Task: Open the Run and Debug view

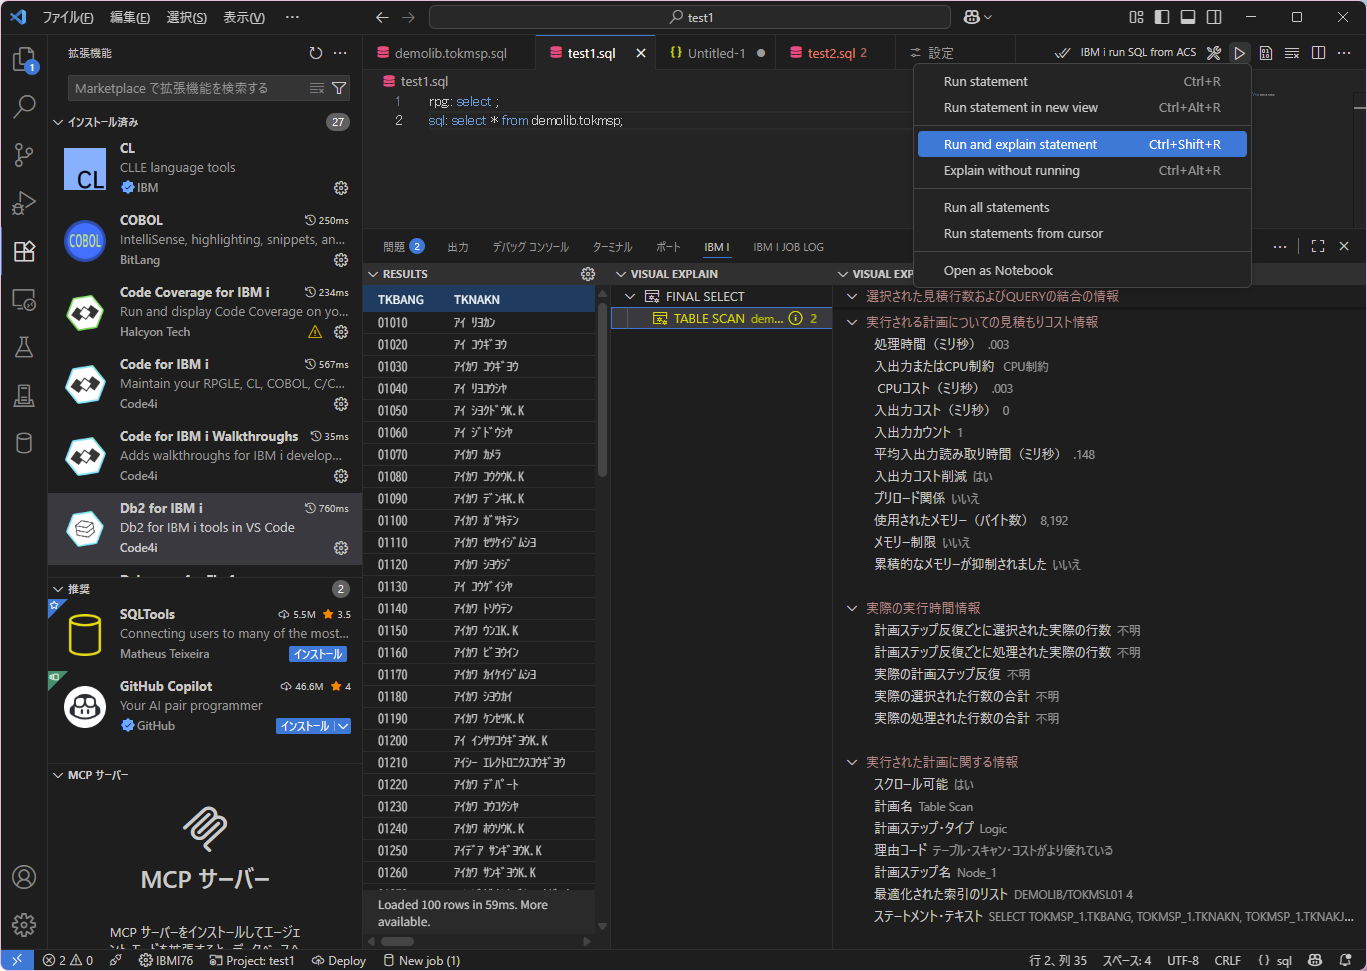Action: 24,203
